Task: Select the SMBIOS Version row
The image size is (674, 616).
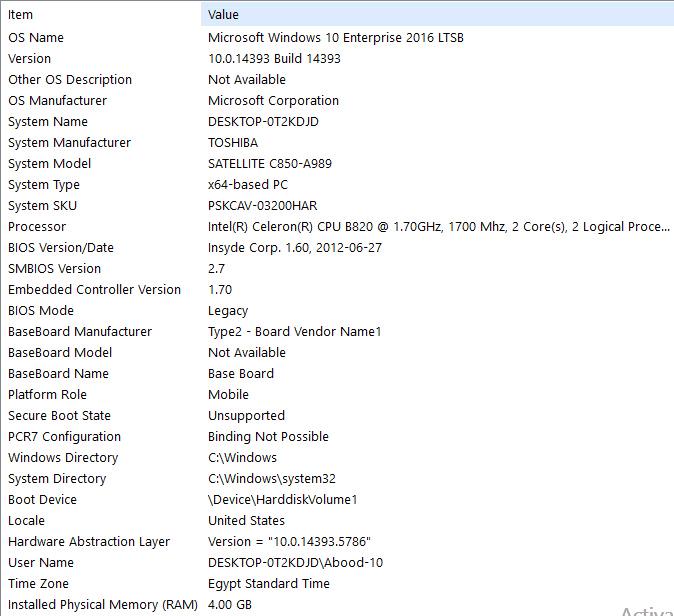Action: click(x=54, y=269)
